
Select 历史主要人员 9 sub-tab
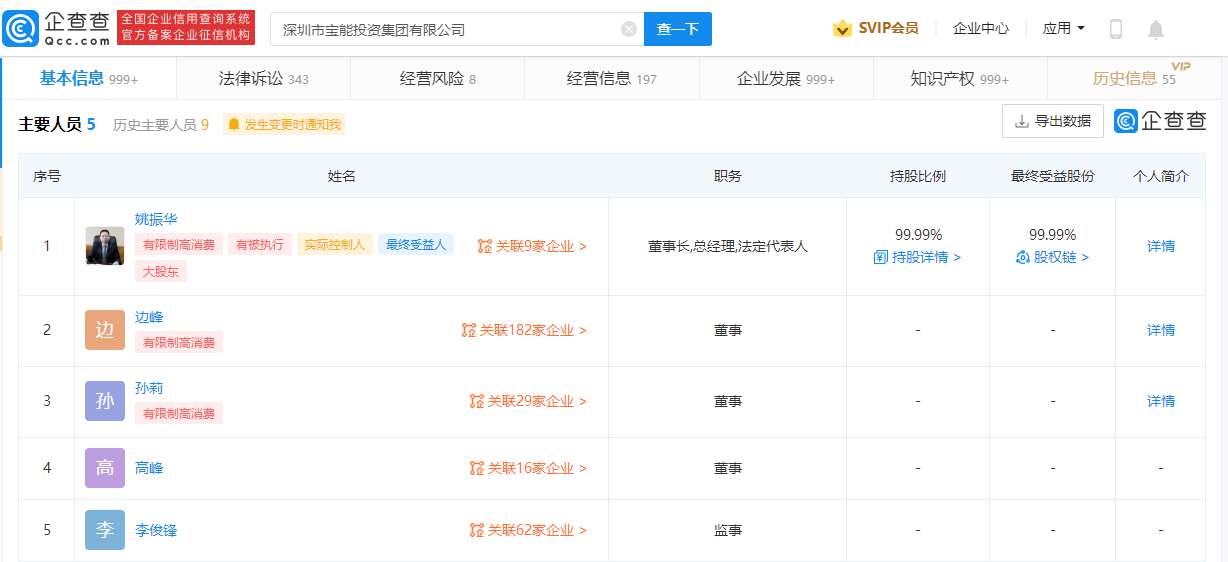pos(160,125)
